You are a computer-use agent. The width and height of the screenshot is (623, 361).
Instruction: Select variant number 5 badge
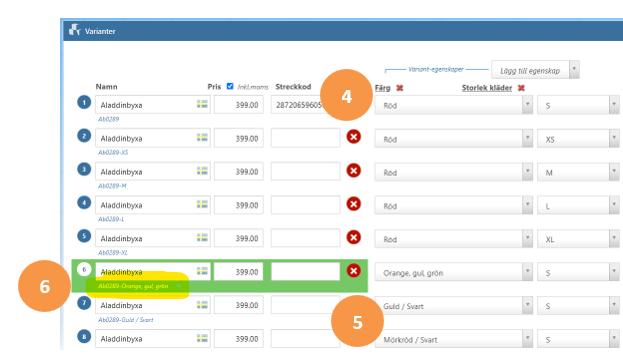click(x=84, y=236)
